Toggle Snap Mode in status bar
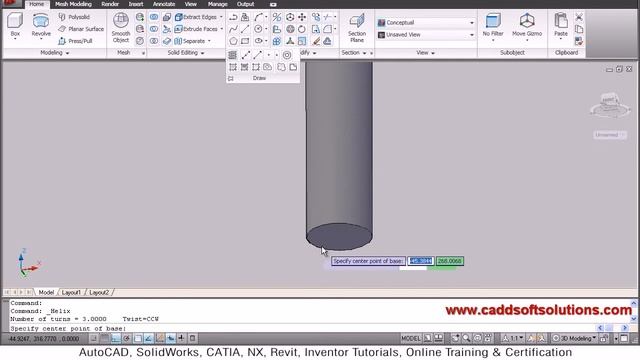 [x=94, y=338]
